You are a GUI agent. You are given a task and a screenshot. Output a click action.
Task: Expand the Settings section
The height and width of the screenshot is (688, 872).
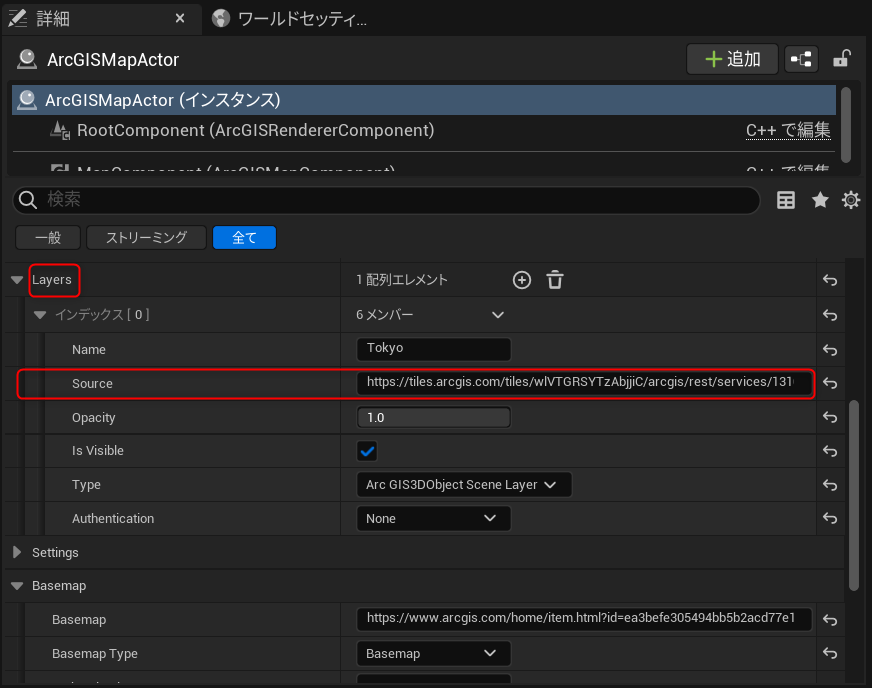17,552
